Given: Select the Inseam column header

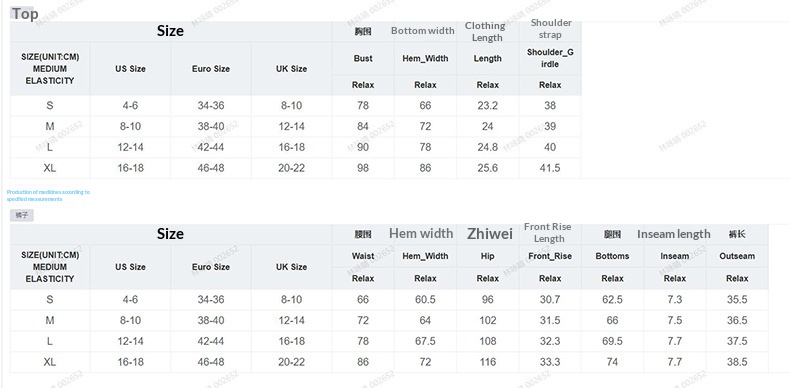Looking at the screenshot, I should (674, 256).
